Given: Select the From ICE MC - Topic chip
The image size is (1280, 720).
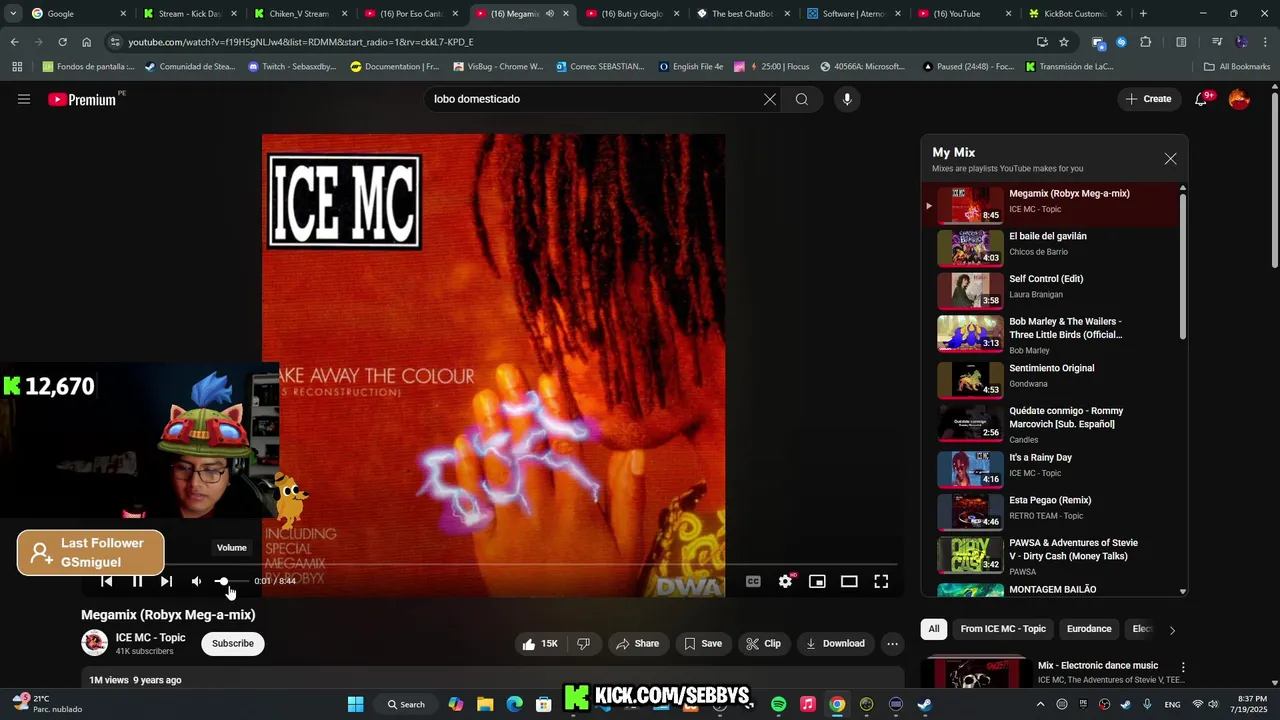Looking at the screenshot, I should click(1003, 629).
